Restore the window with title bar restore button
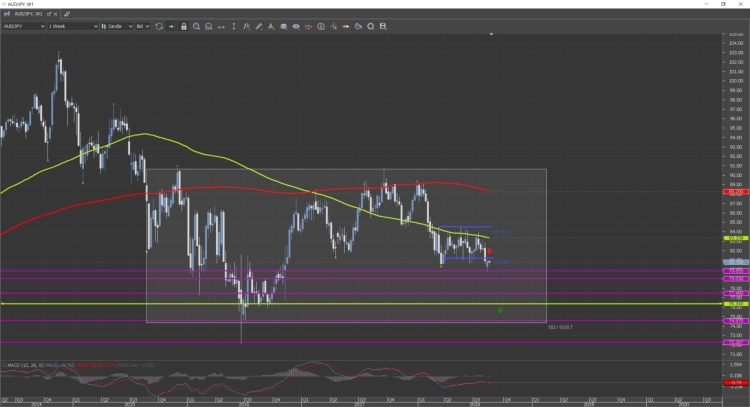Viewport: 750px width, 407px height. [x=723, y=4]
